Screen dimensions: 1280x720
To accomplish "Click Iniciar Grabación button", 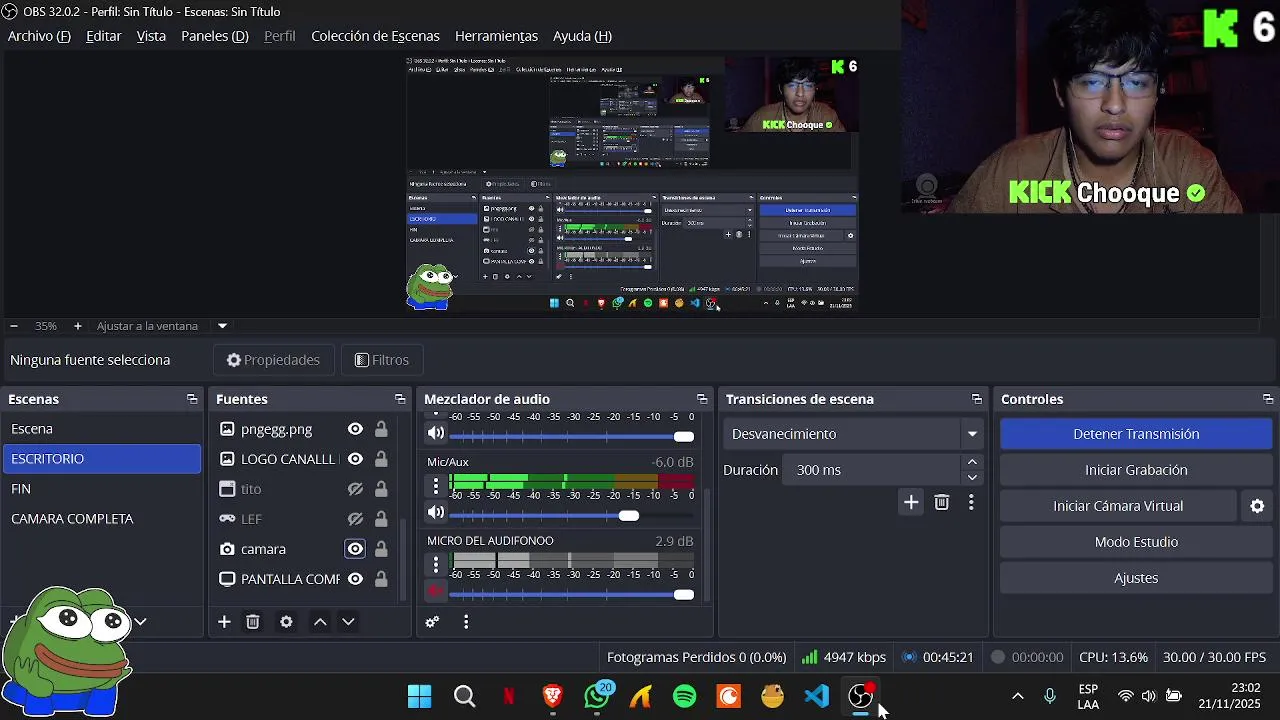I will 1136,470.
